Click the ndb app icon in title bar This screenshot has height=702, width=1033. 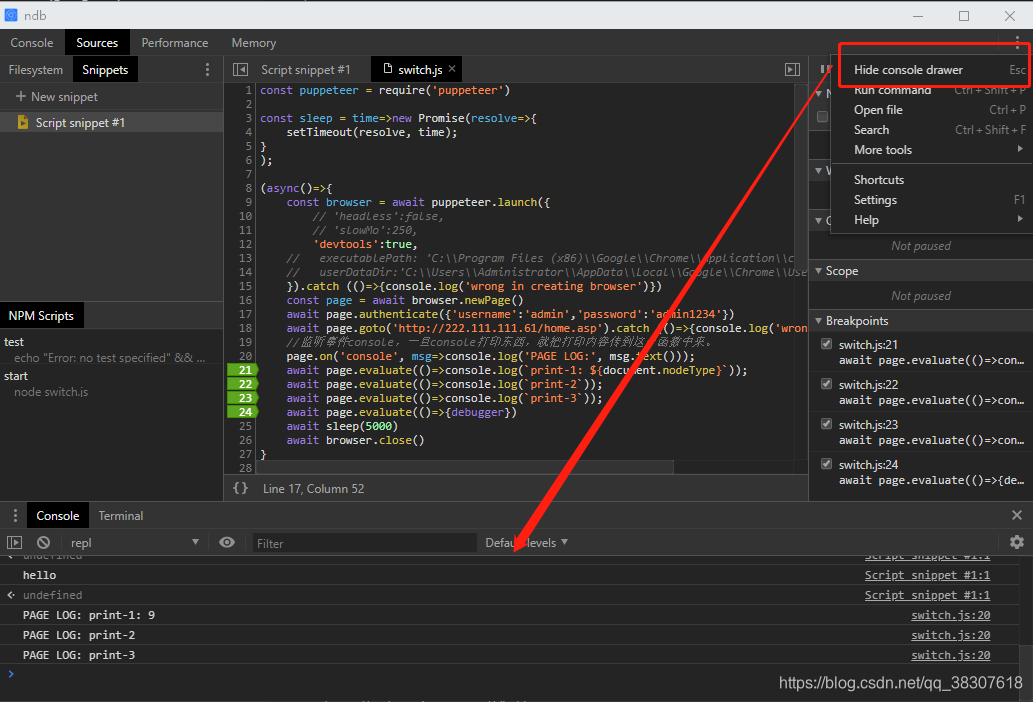point(11,15)
